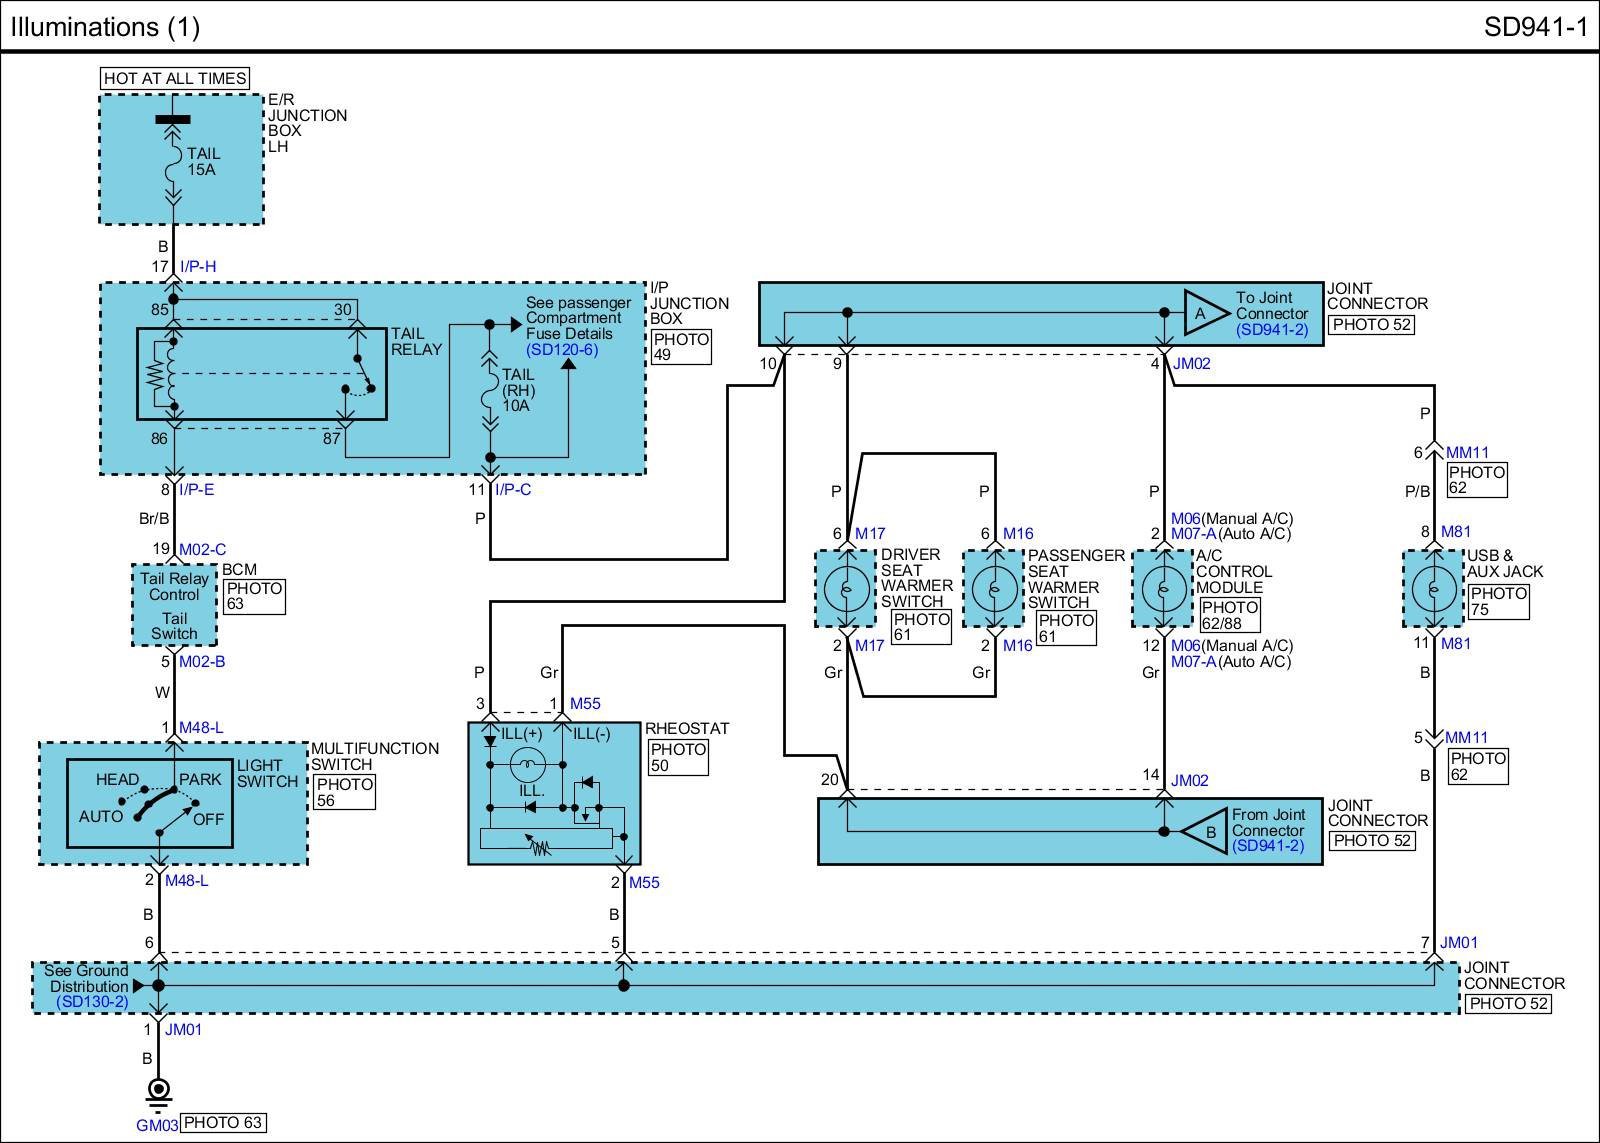1600x1143 pixels.
Task: Click the A/C control module lamp symbol
Action: point(1162,589)
